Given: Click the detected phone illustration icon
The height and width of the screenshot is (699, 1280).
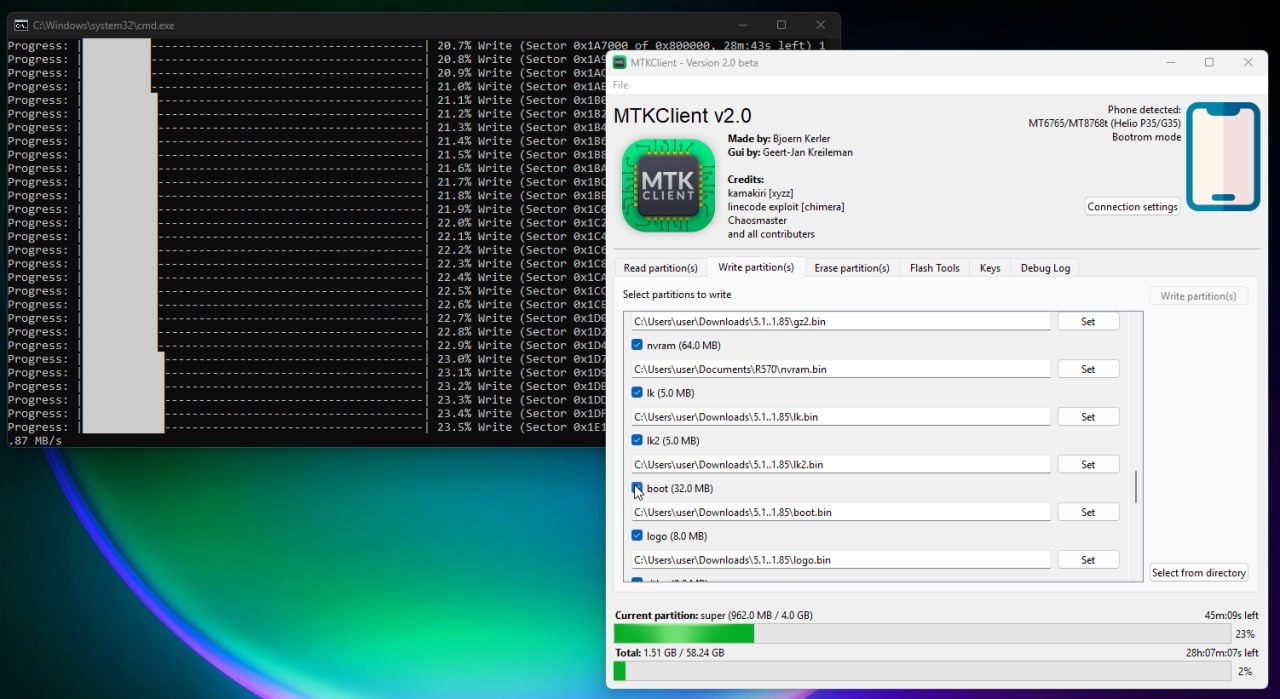Looking at the screenshot, I should click(x=1222, y=157).
